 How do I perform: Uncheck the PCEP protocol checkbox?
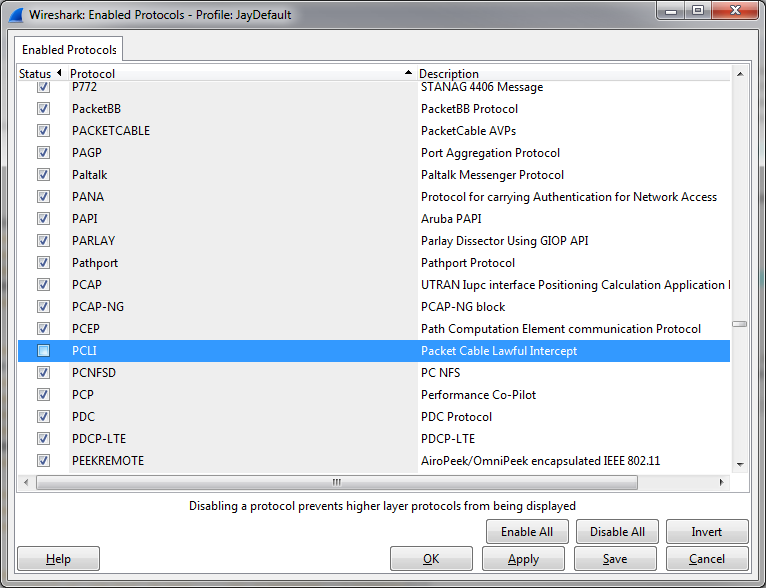(43, 328)
